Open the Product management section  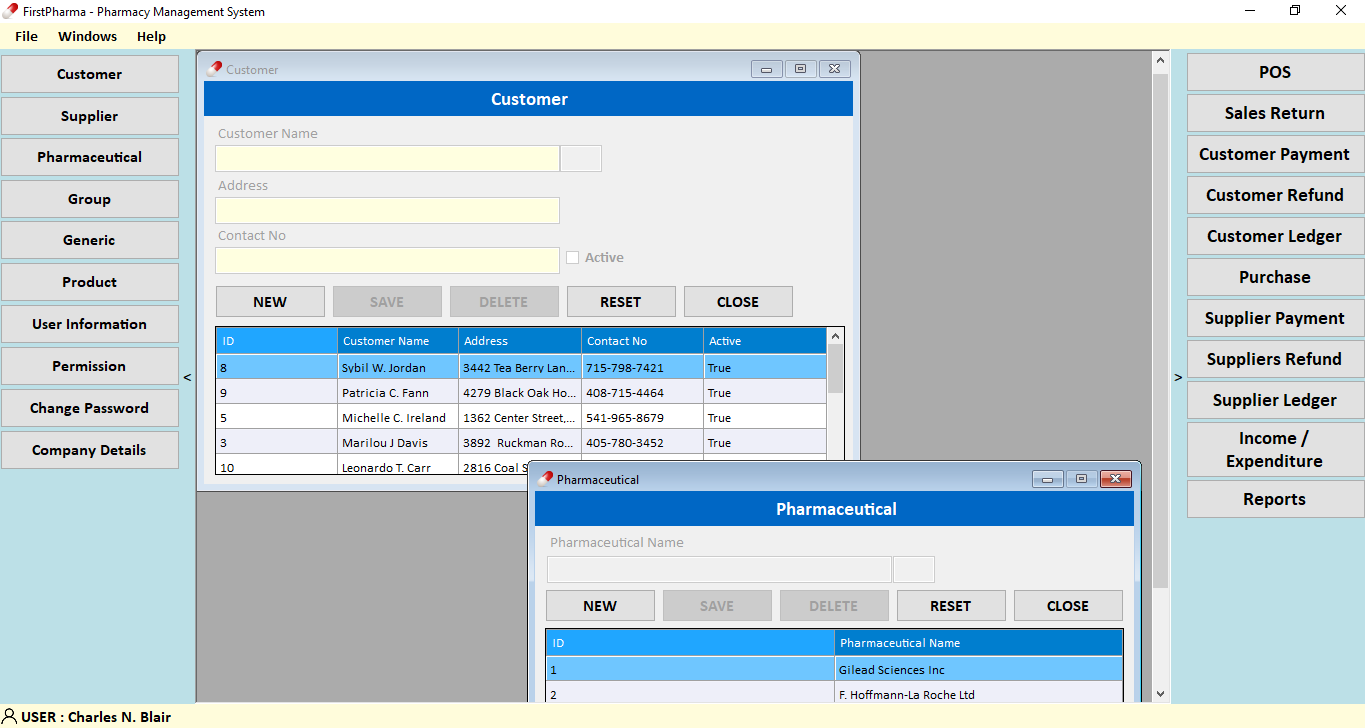pos(90,282)
